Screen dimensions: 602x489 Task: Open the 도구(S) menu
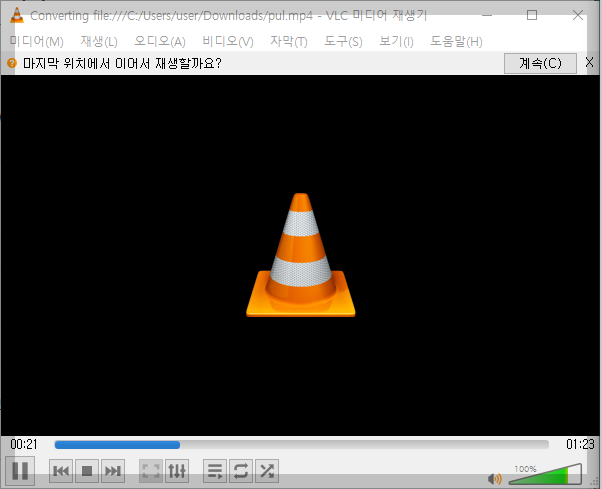(343, 41)
